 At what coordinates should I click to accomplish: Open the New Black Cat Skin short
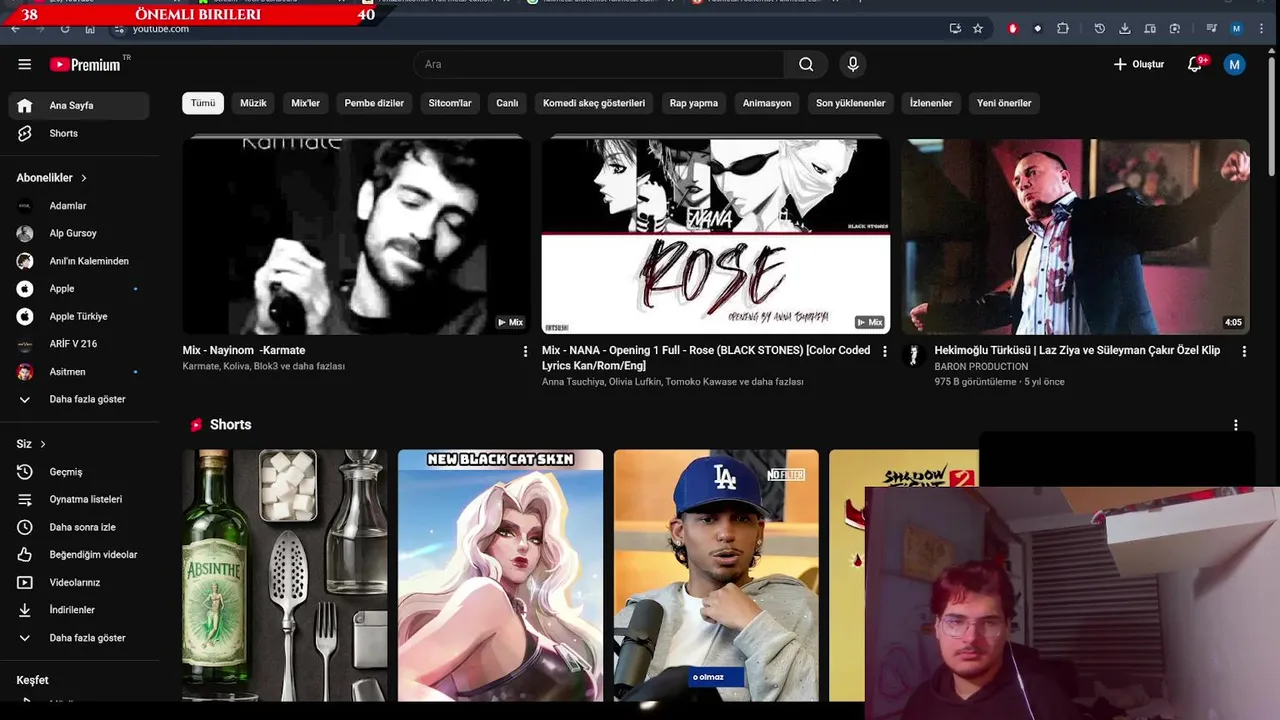point(501,575)
